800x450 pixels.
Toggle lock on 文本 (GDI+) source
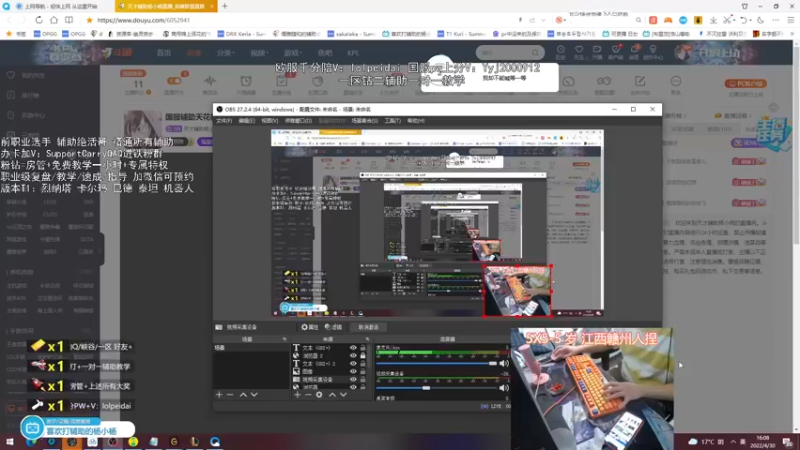point(363,348)
